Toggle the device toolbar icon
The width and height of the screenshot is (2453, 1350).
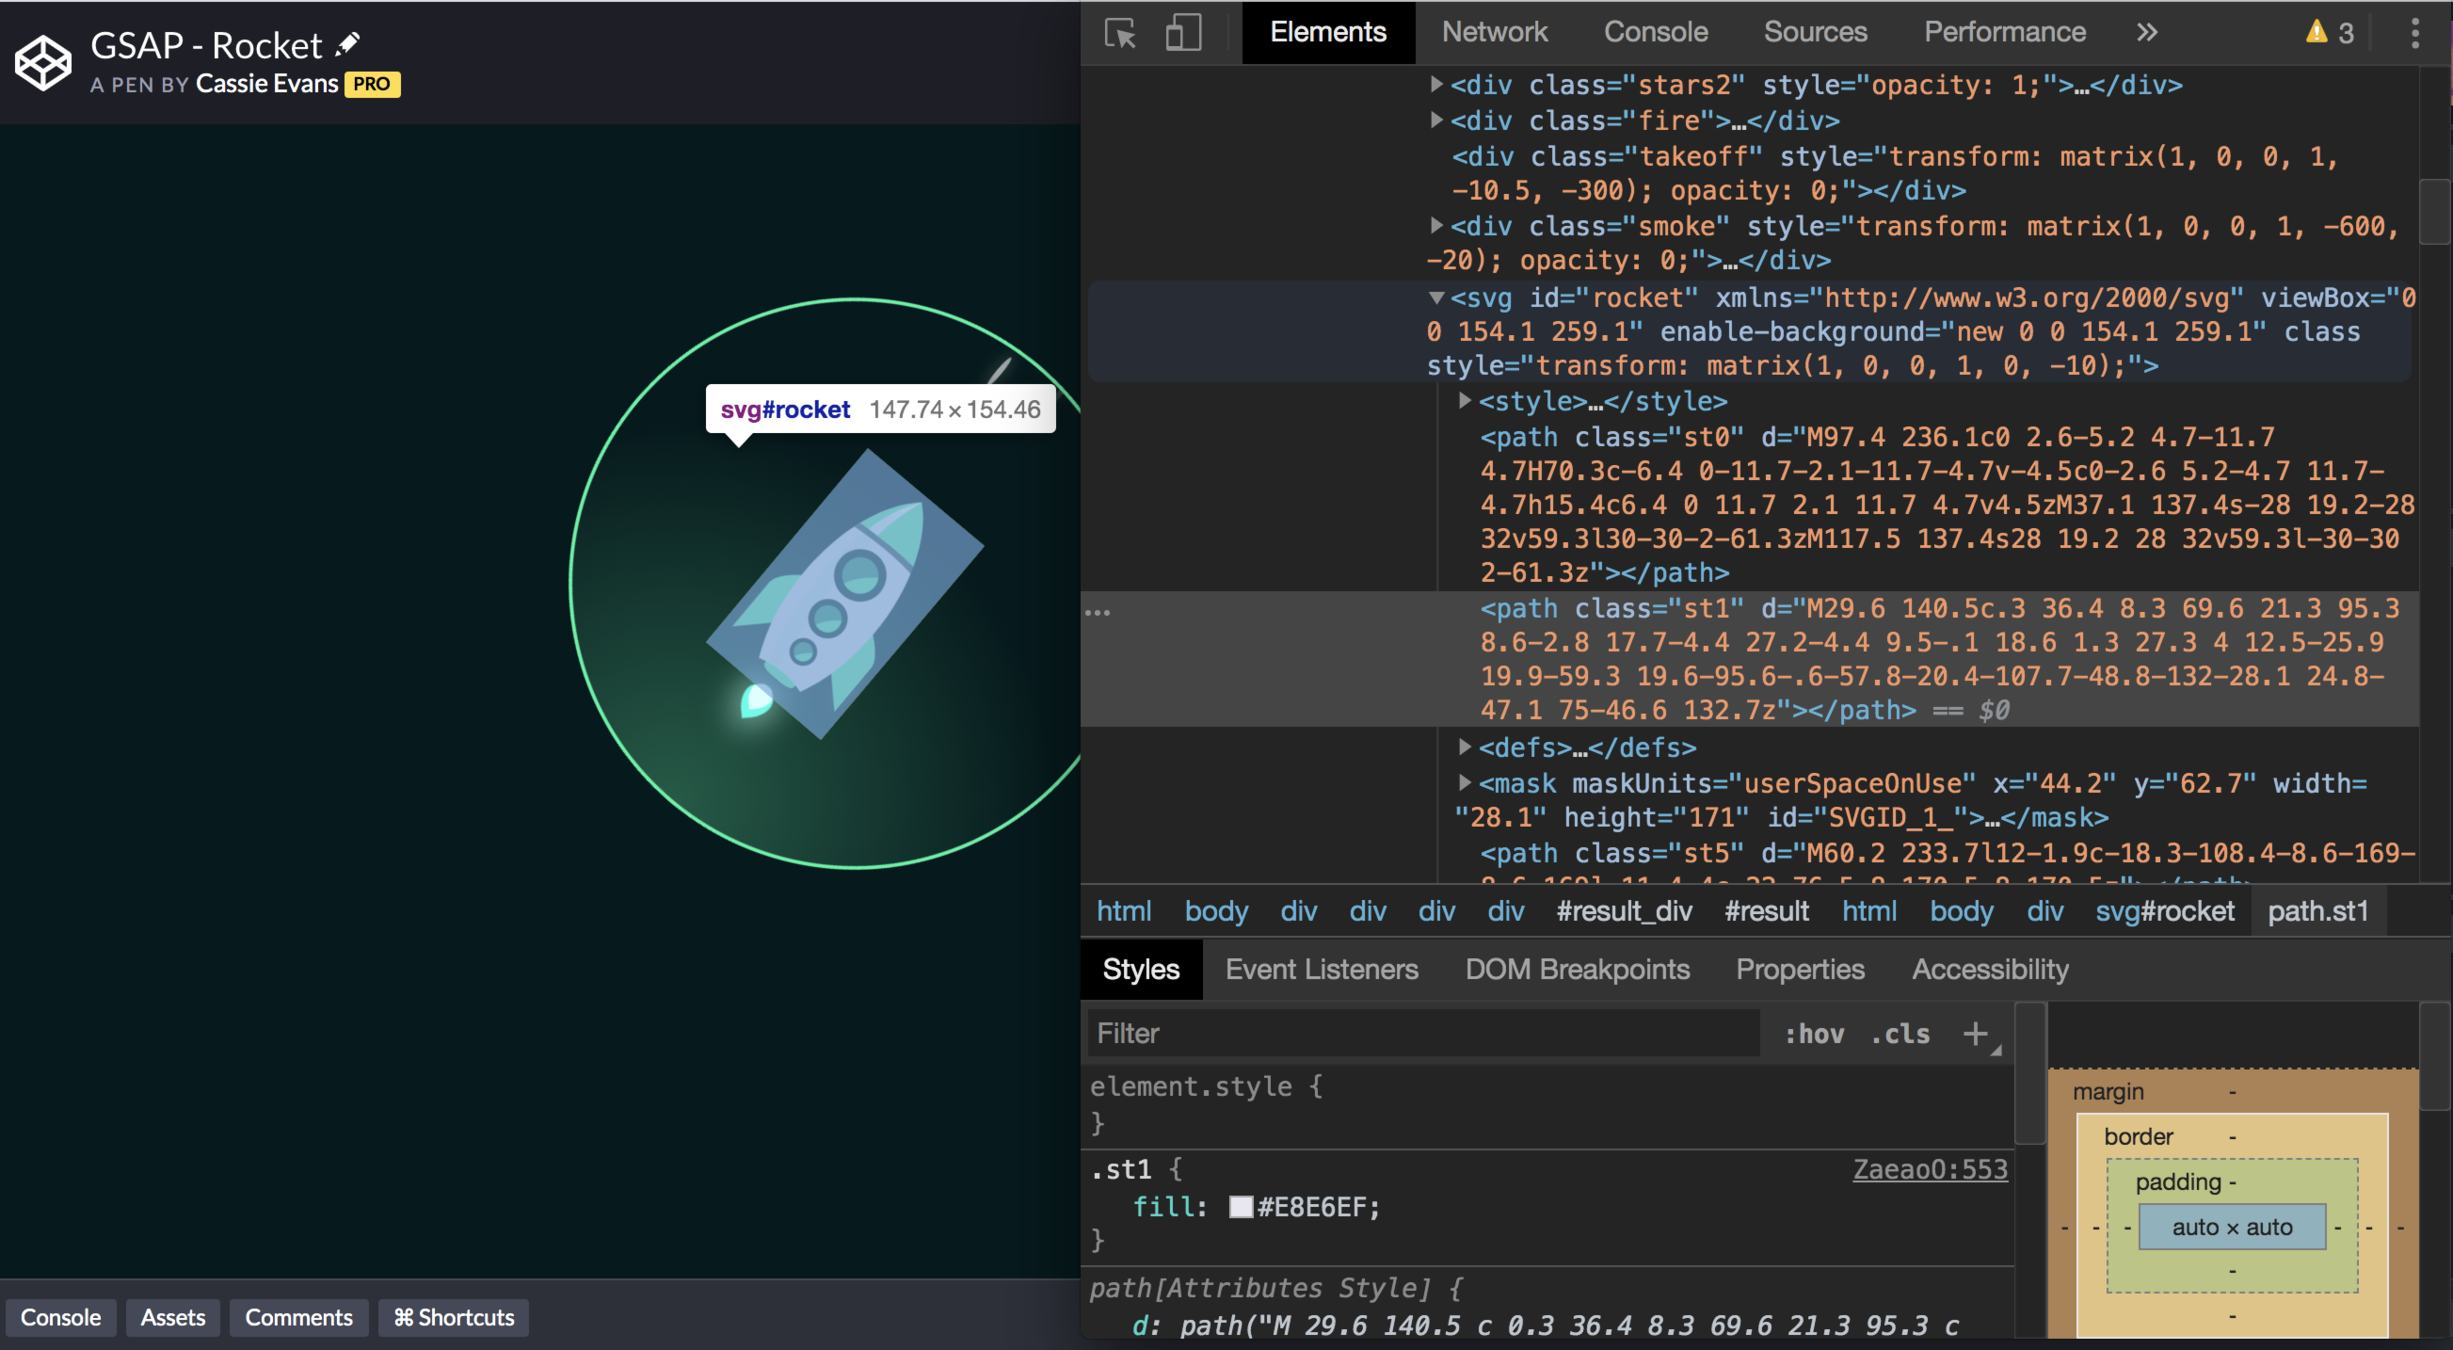click(x=1183, y=33)
